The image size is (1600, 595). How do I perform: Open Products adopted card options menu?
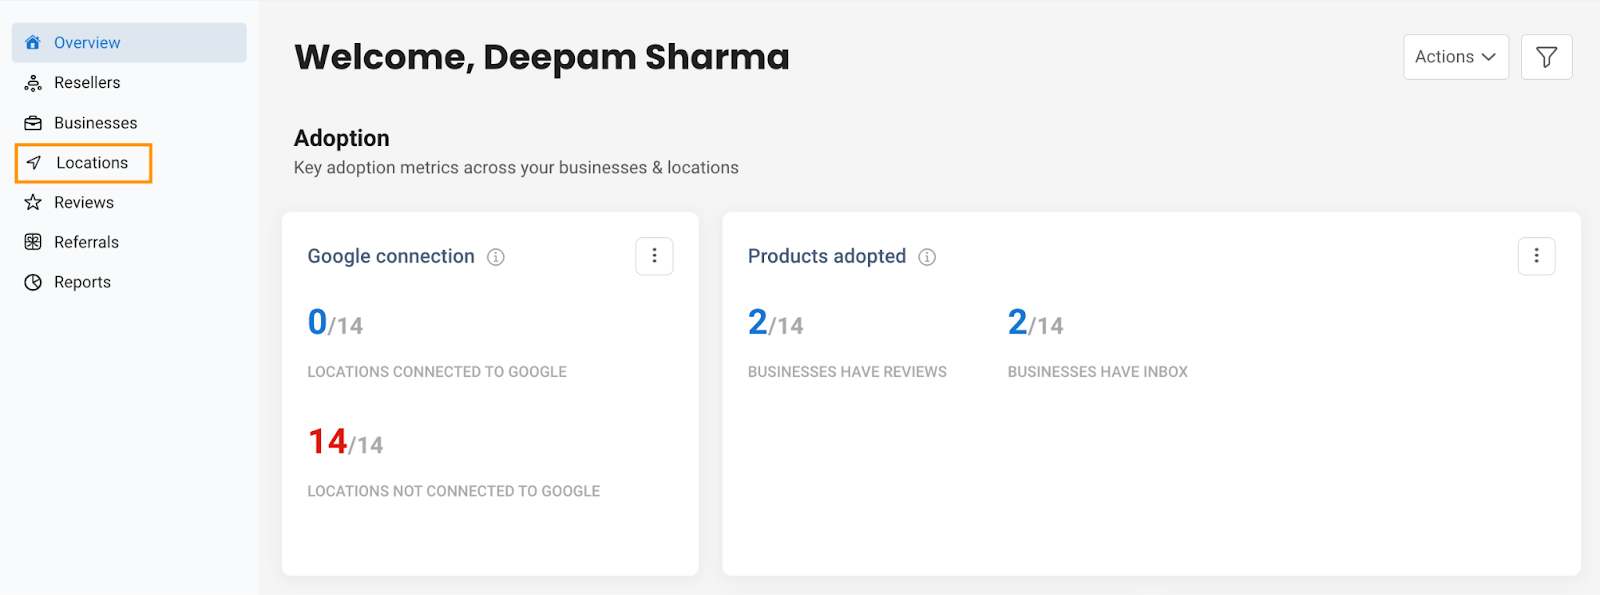click(x=1536, y=256)
